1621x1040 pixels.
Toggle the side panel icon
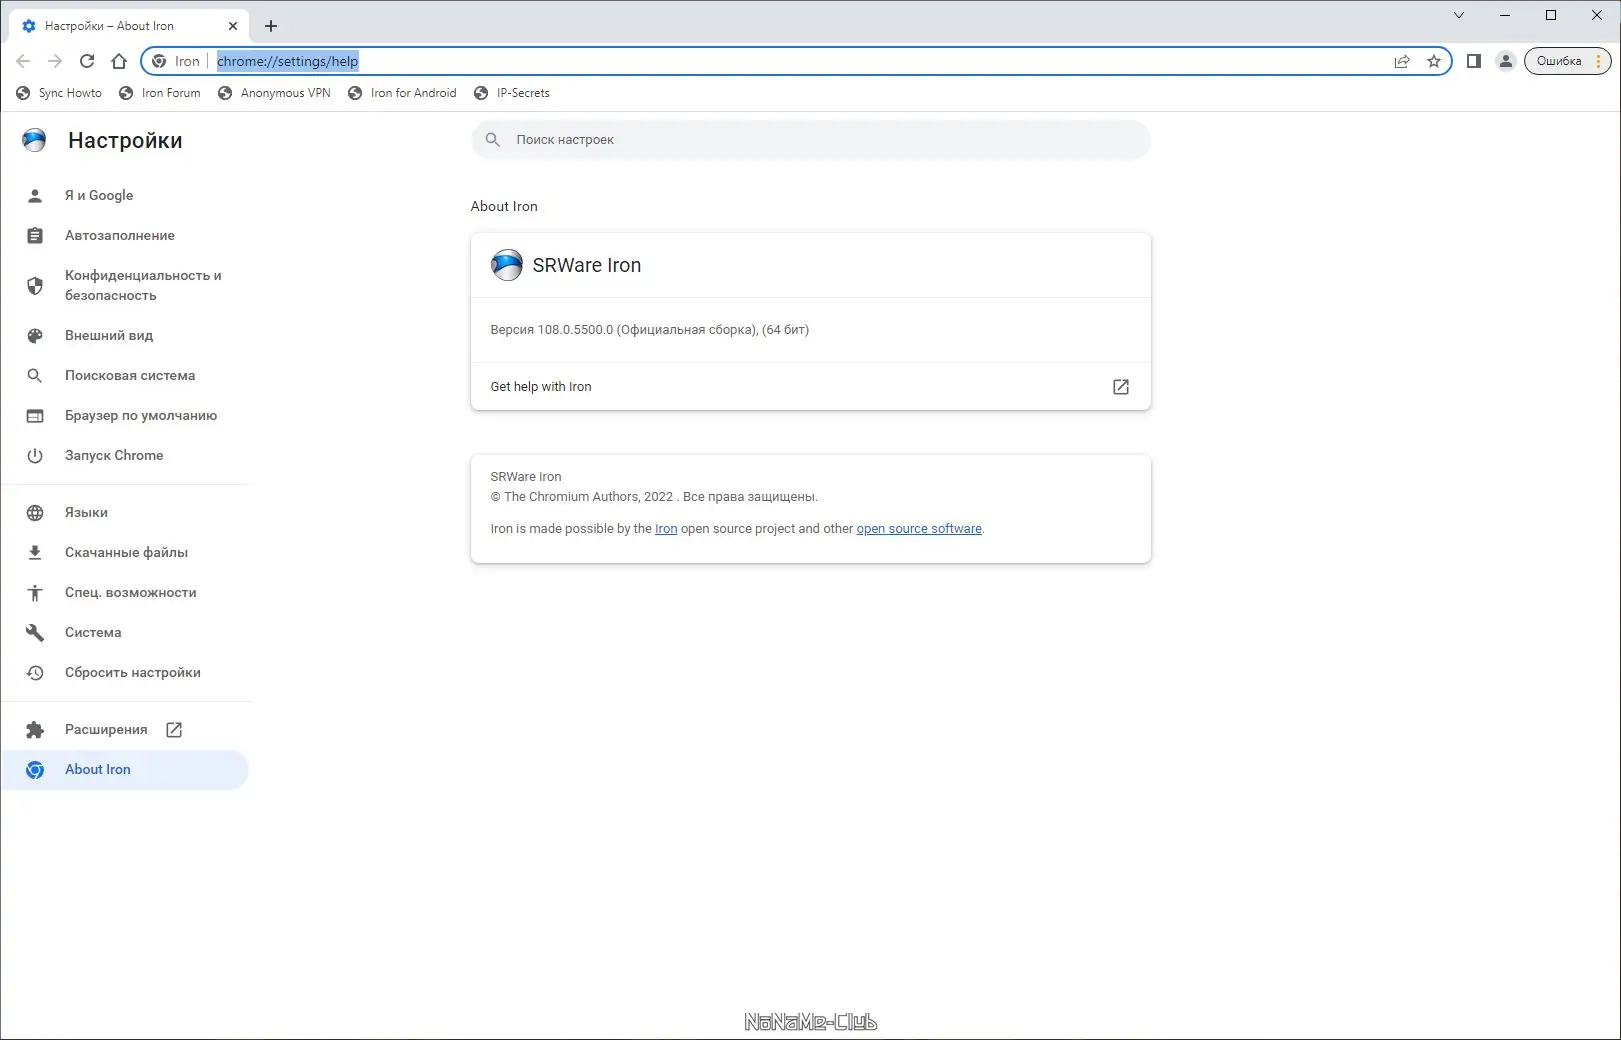coord(1473,61)
